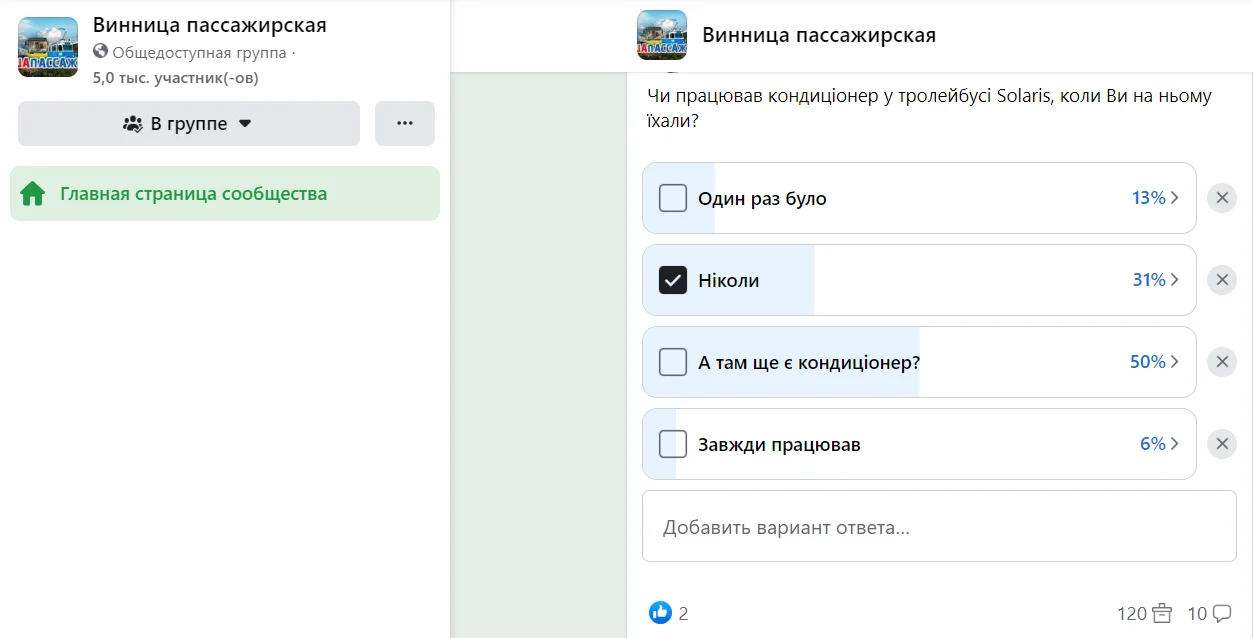Select 'А там ще є кондиціонер?' checkbox
The height and width of the screenshot is (638, 1253).
click(x=673, y=362)
